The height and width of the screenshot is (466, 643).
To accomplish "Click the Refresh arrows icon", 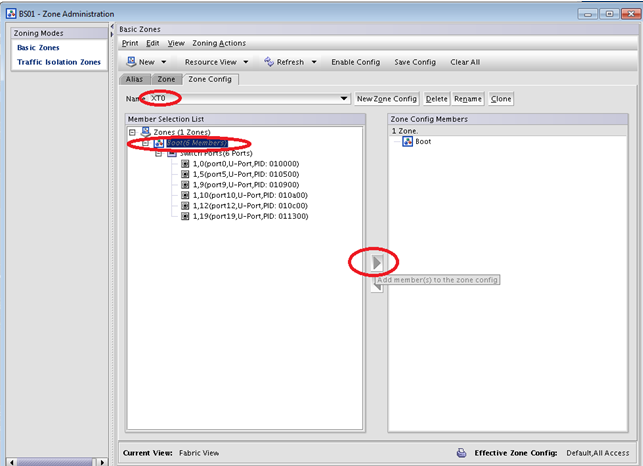I will point(268,62).
